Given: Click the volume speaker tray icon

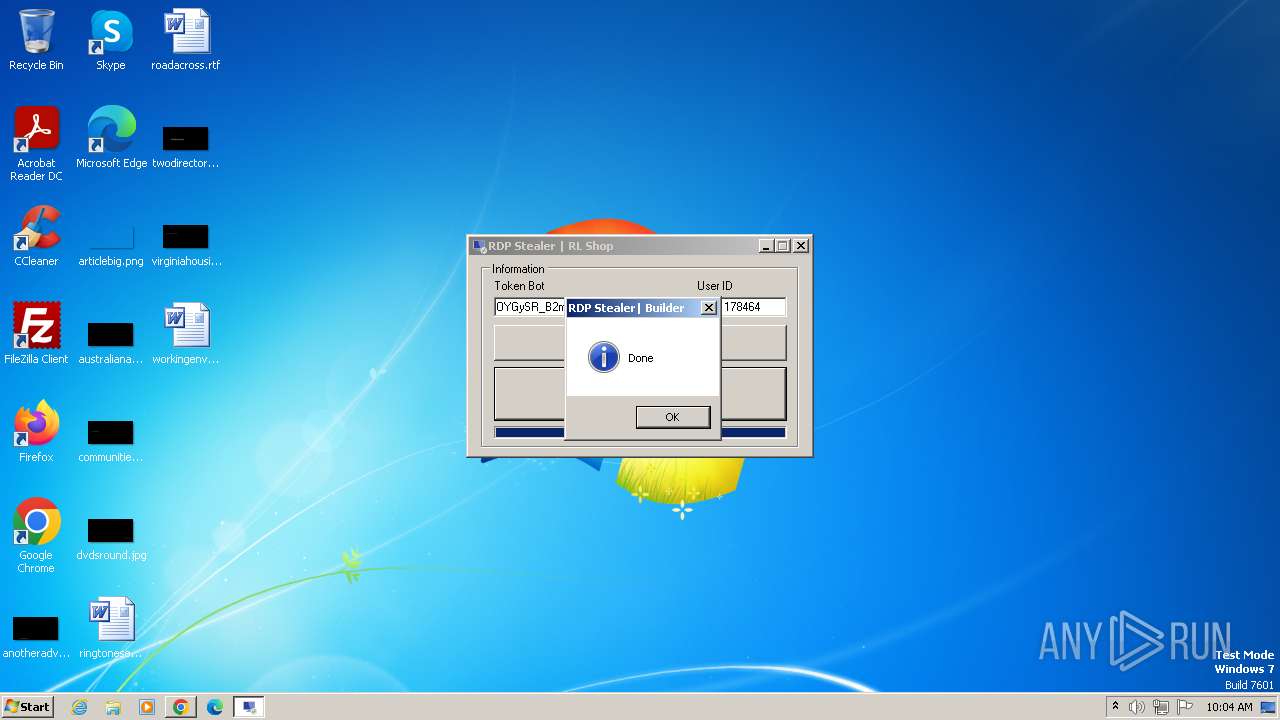Looking at the screenshot, I should coord(1137,707).
